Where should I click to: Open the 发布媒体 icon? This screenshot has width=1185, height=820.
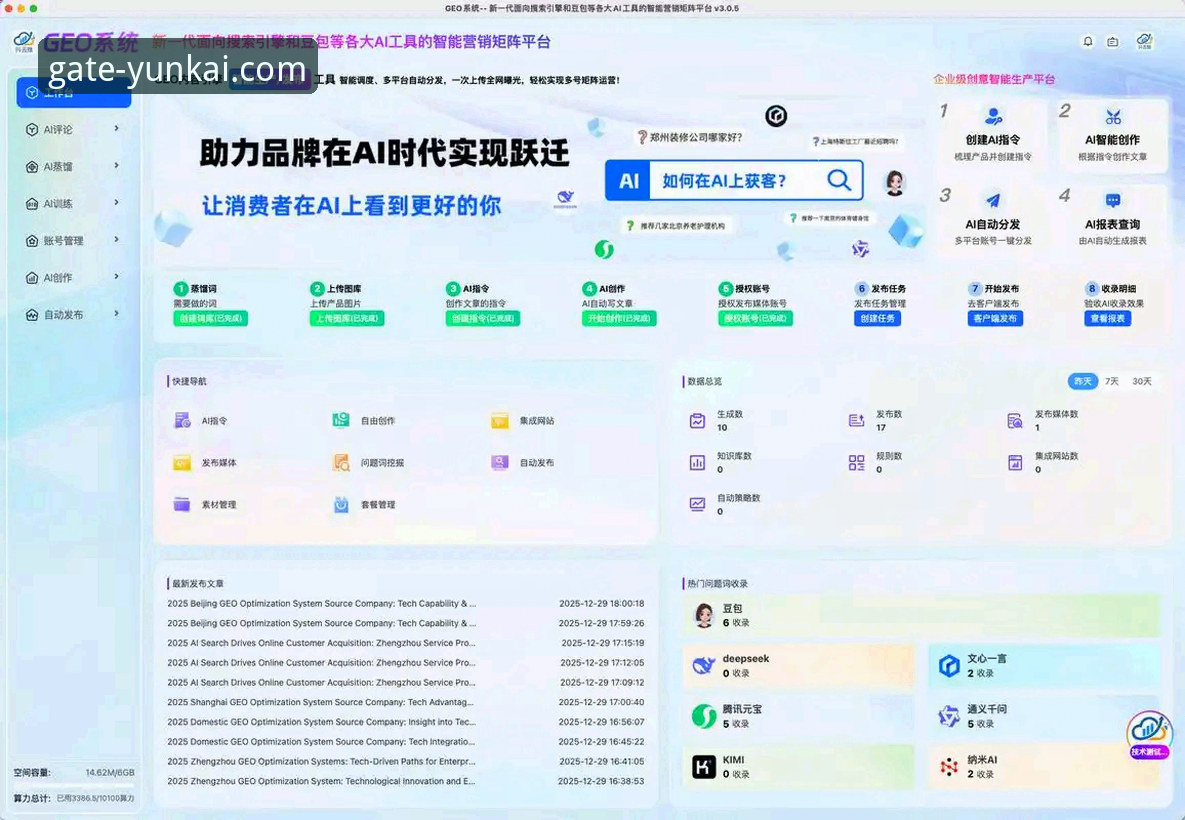[181, 462]
